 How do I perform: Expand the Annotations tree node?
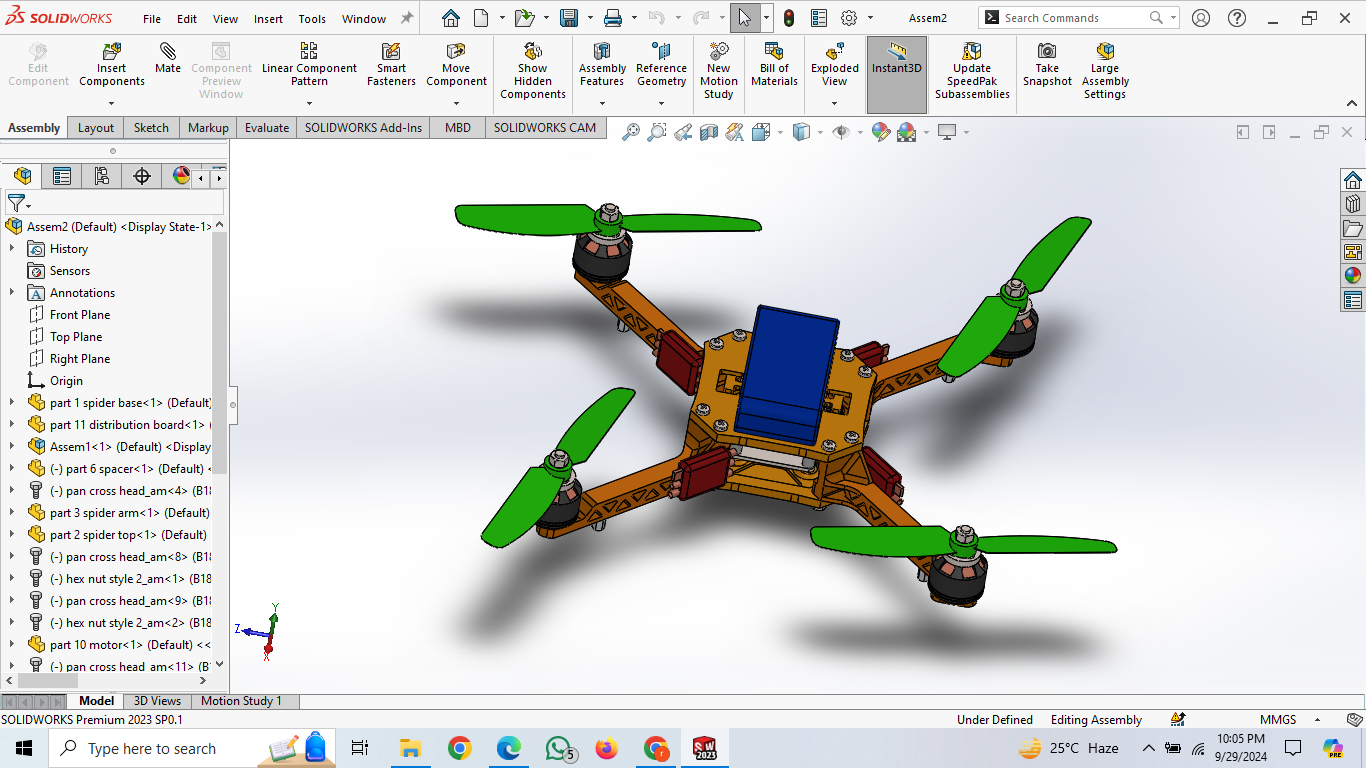coord(12,293)
